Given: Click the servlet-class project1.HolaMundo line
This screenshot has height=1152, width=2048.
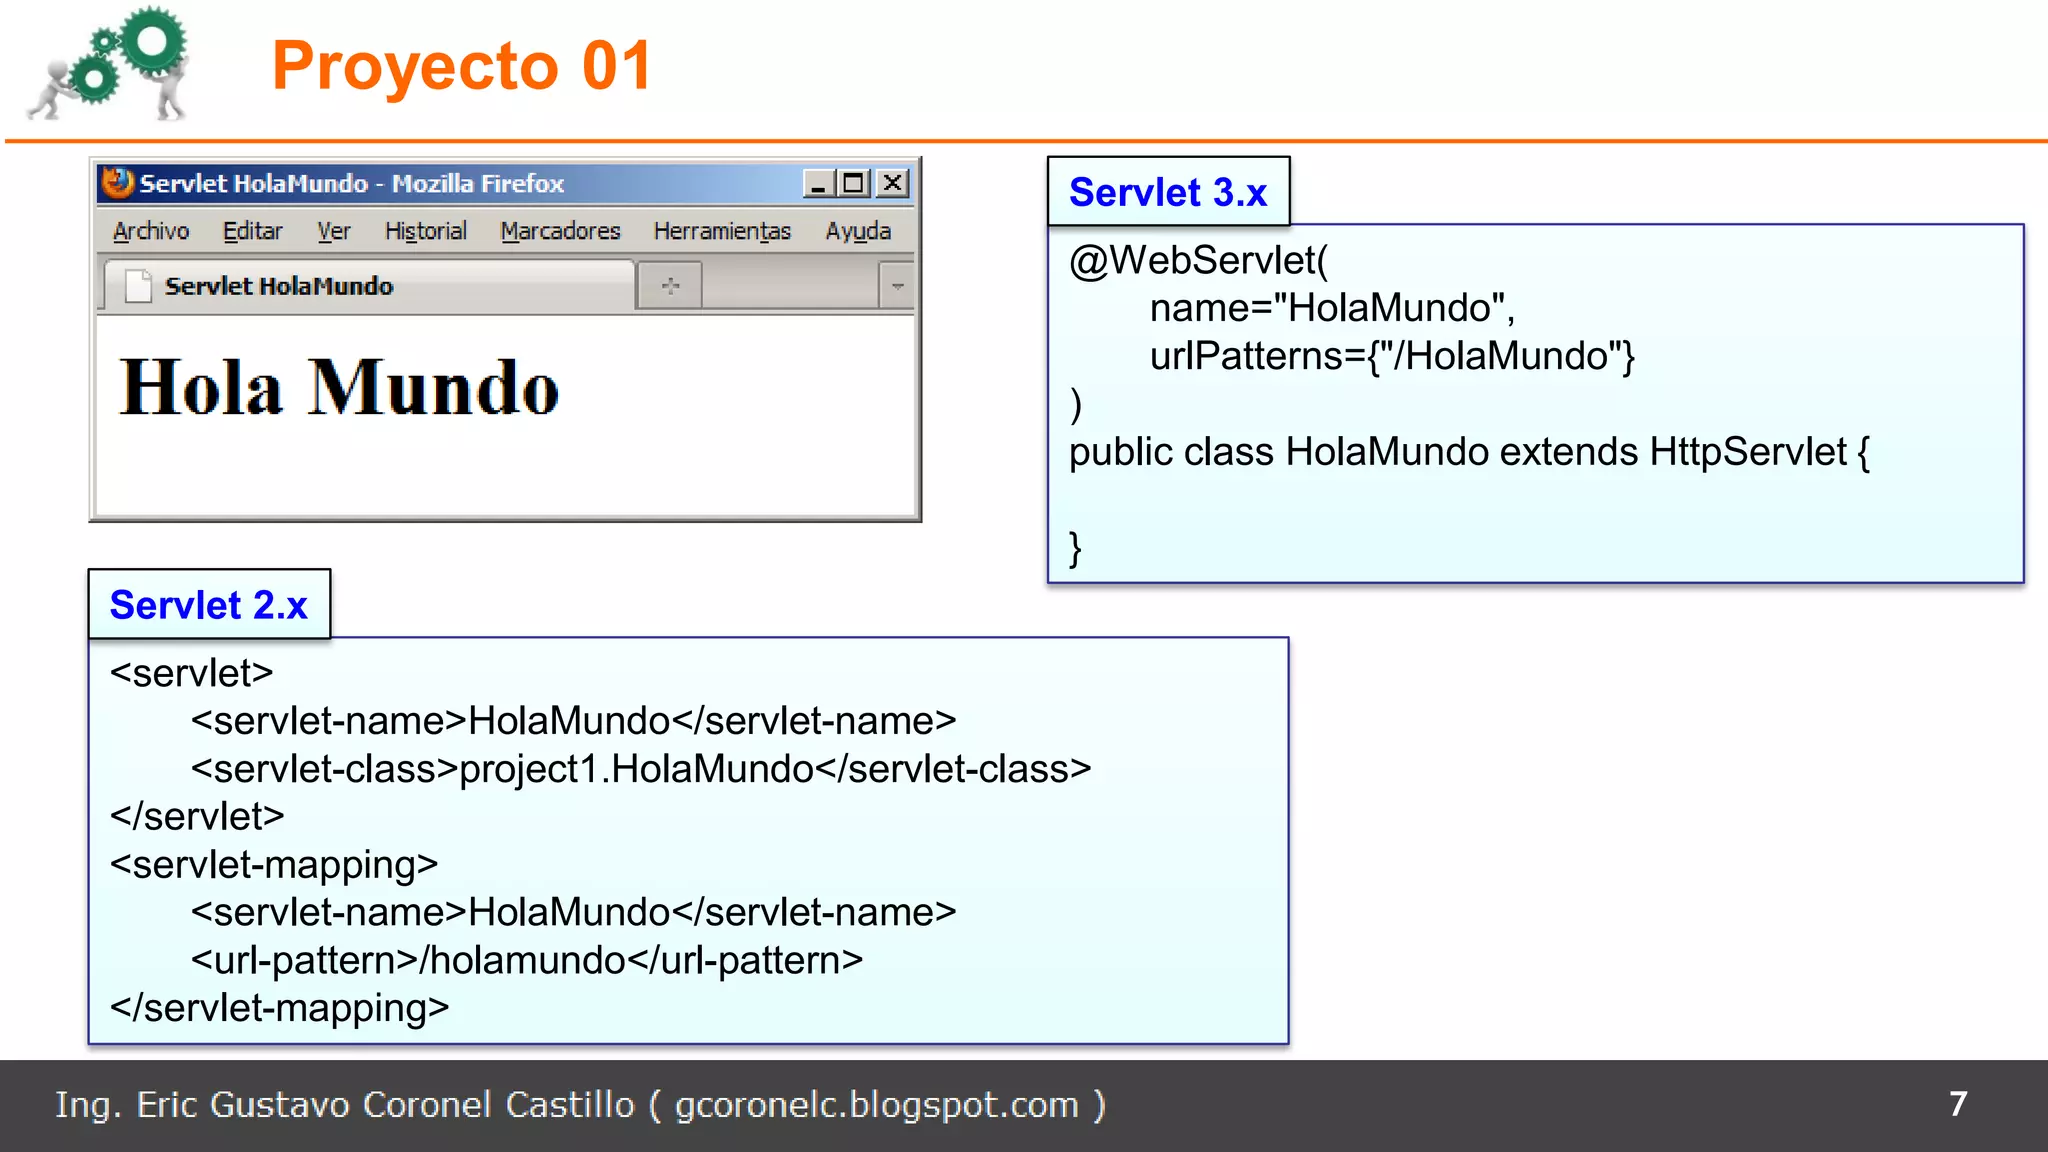Looking at the screenshot, I should pyautogui.click(x=641, y=769).
